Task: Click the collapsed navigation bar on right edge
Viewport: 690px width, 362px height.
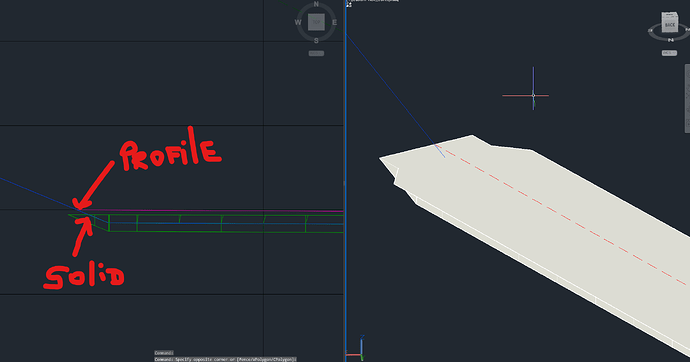Action: (x=687, y=98)
